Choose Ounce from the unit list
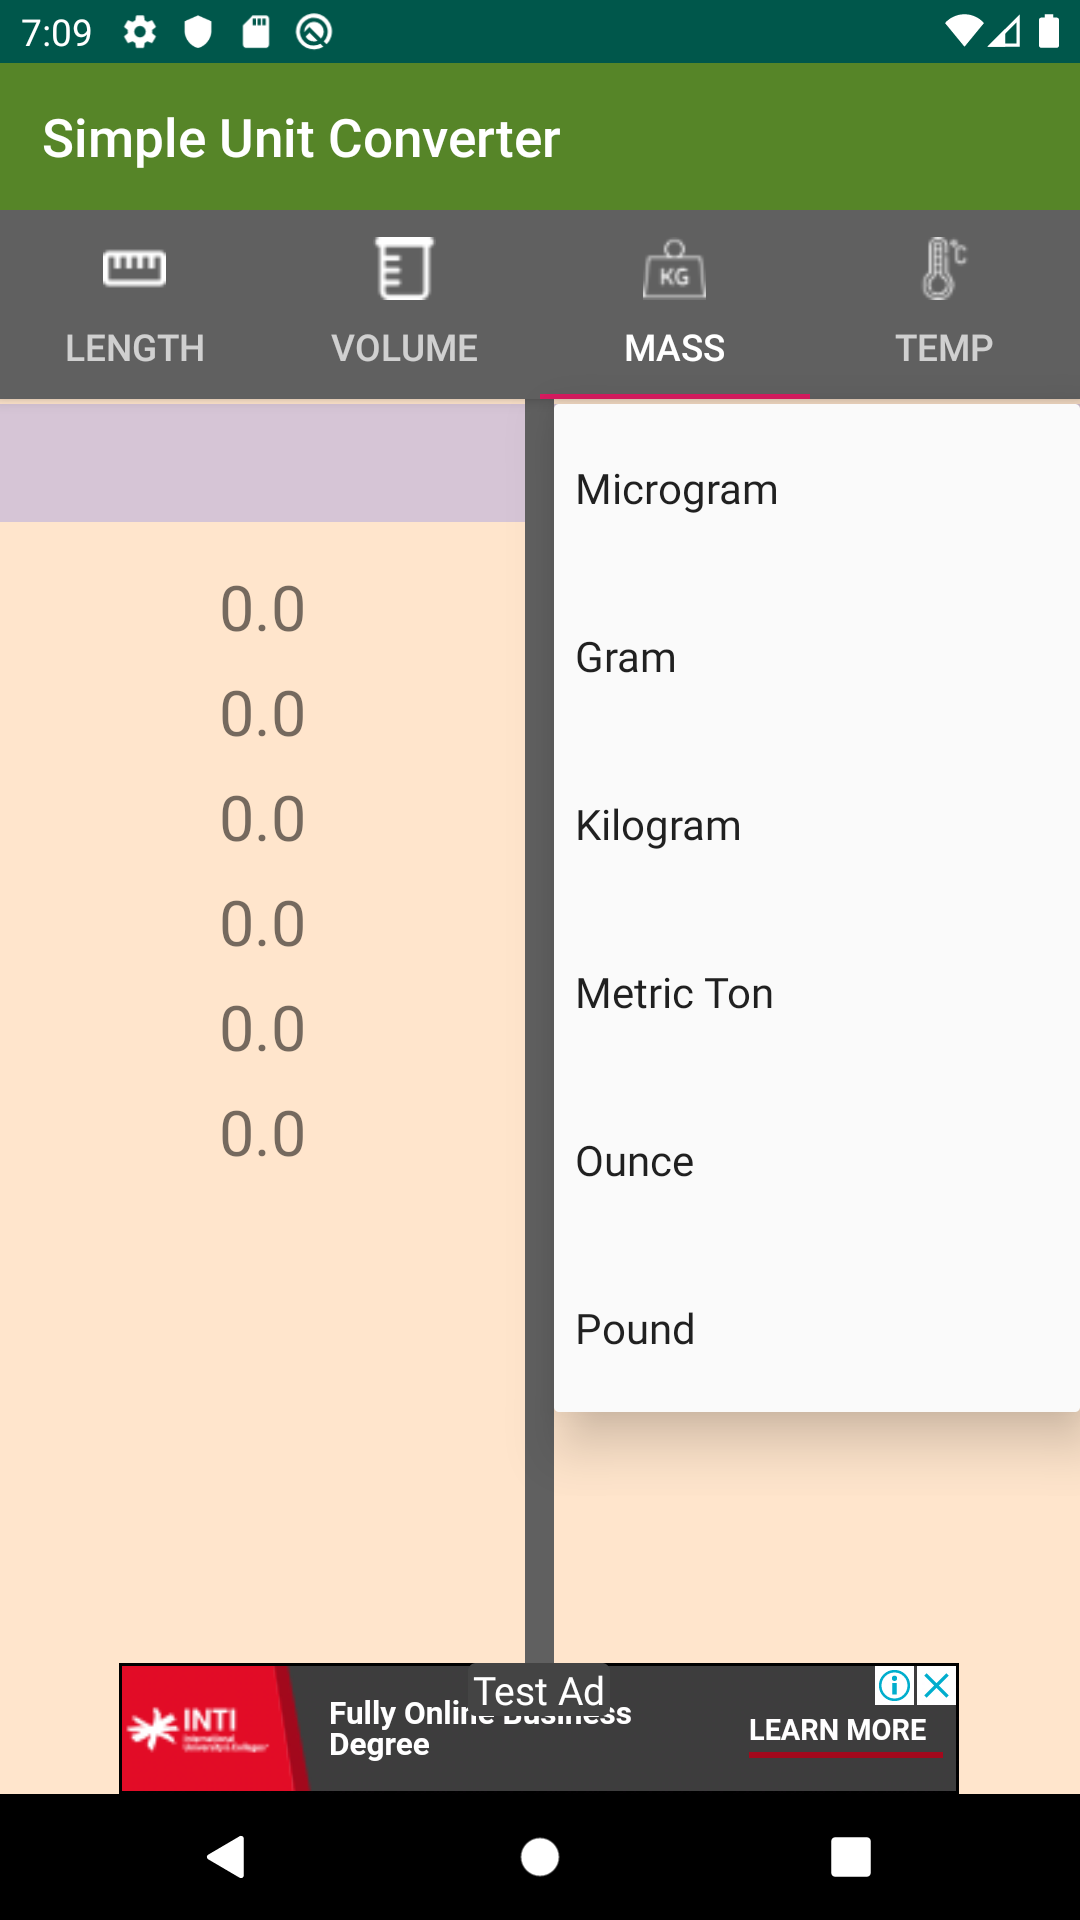1080x1920 pixels. [634, 1161]
